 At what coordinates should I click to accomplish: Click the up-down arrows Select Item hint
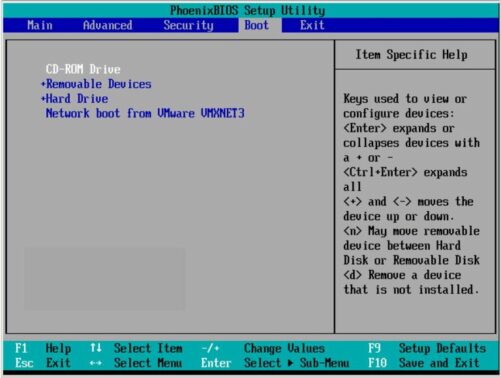[136, 348]
